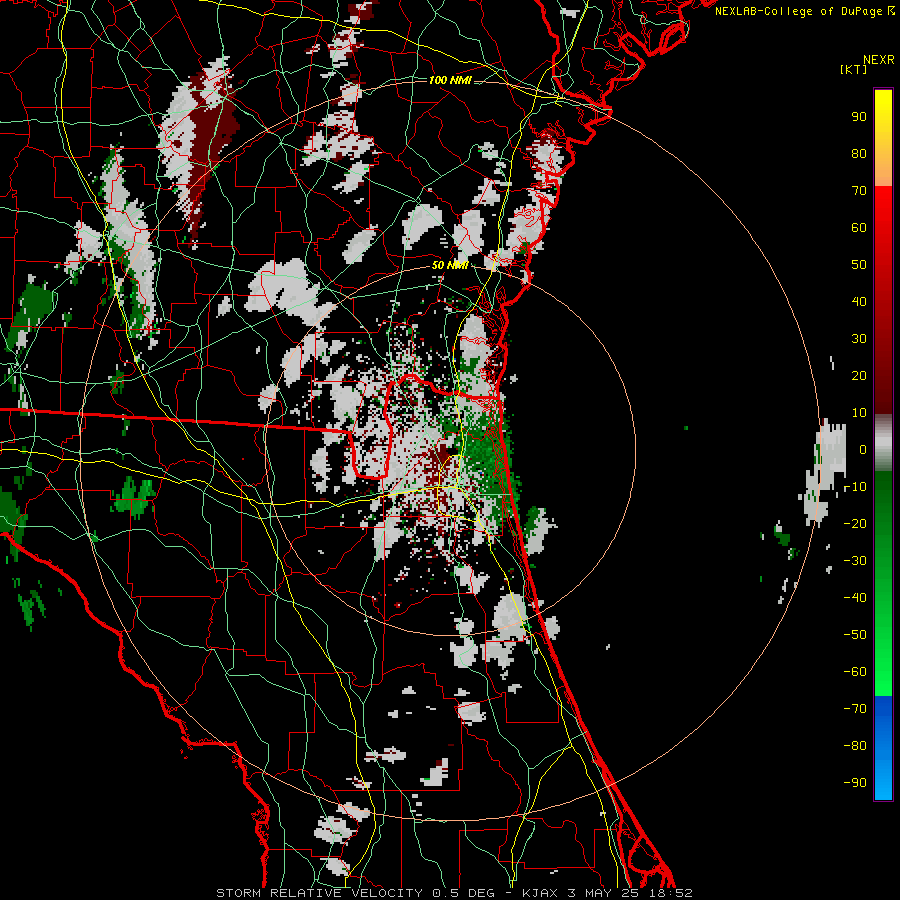Select the 70 value on velocity scale
This screenshot has width=900, height=900.
859,191
